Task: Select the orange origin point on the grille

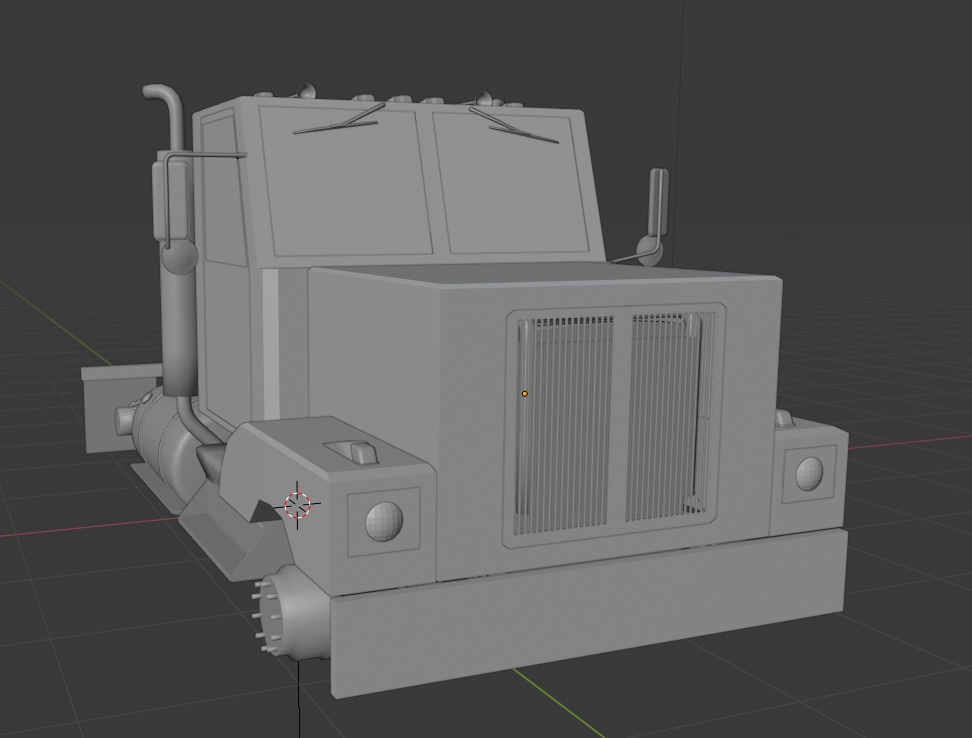Action: (x=524, y=393)
